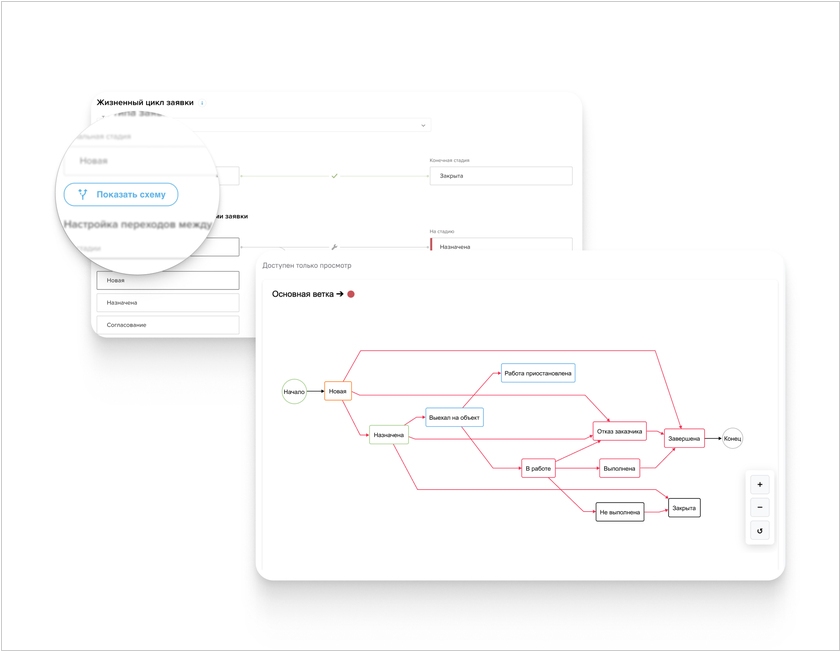Click the Не выполнена node
Image resolution: width=840 pixels, height=651 pixels.
[x=620, y=512]
